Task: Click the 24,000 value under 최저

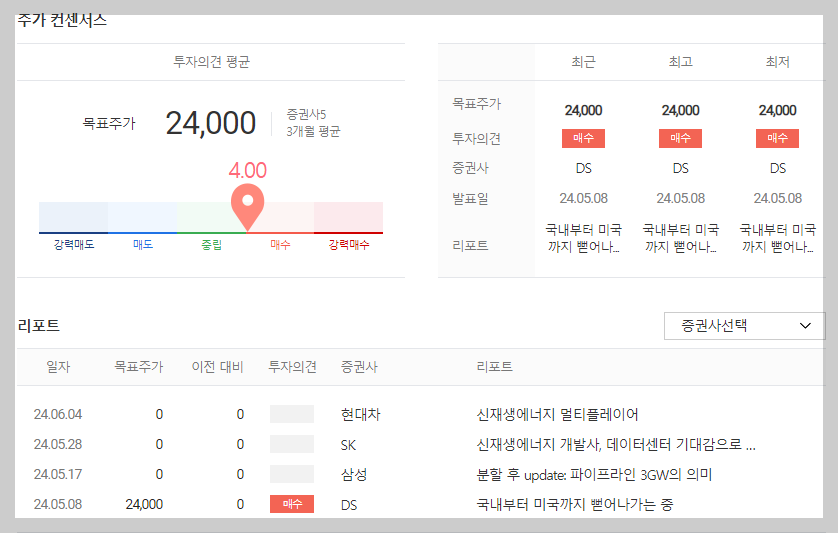Action: [778, 110]
